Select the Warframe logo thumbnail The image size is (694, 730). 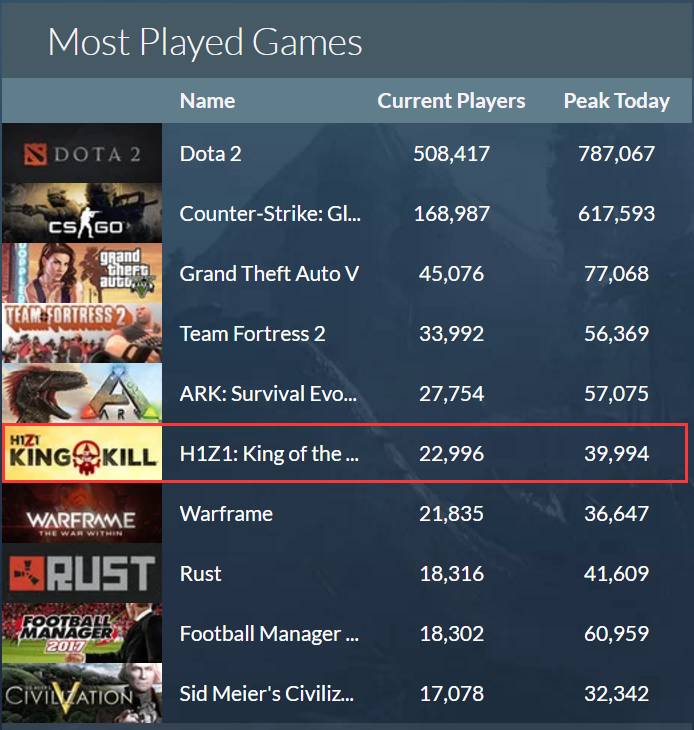coord(81,514)
